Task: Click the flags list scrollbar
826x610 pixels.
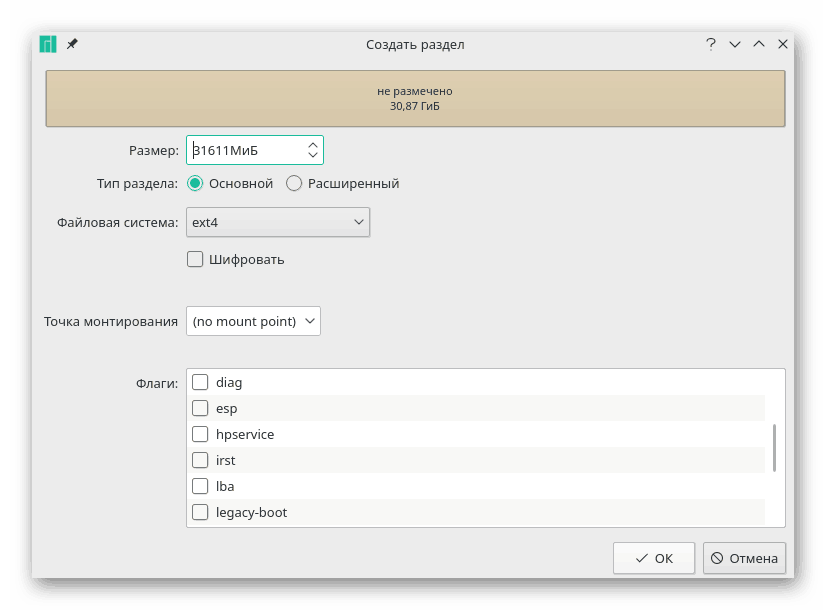Action: (x=775, y=447)
